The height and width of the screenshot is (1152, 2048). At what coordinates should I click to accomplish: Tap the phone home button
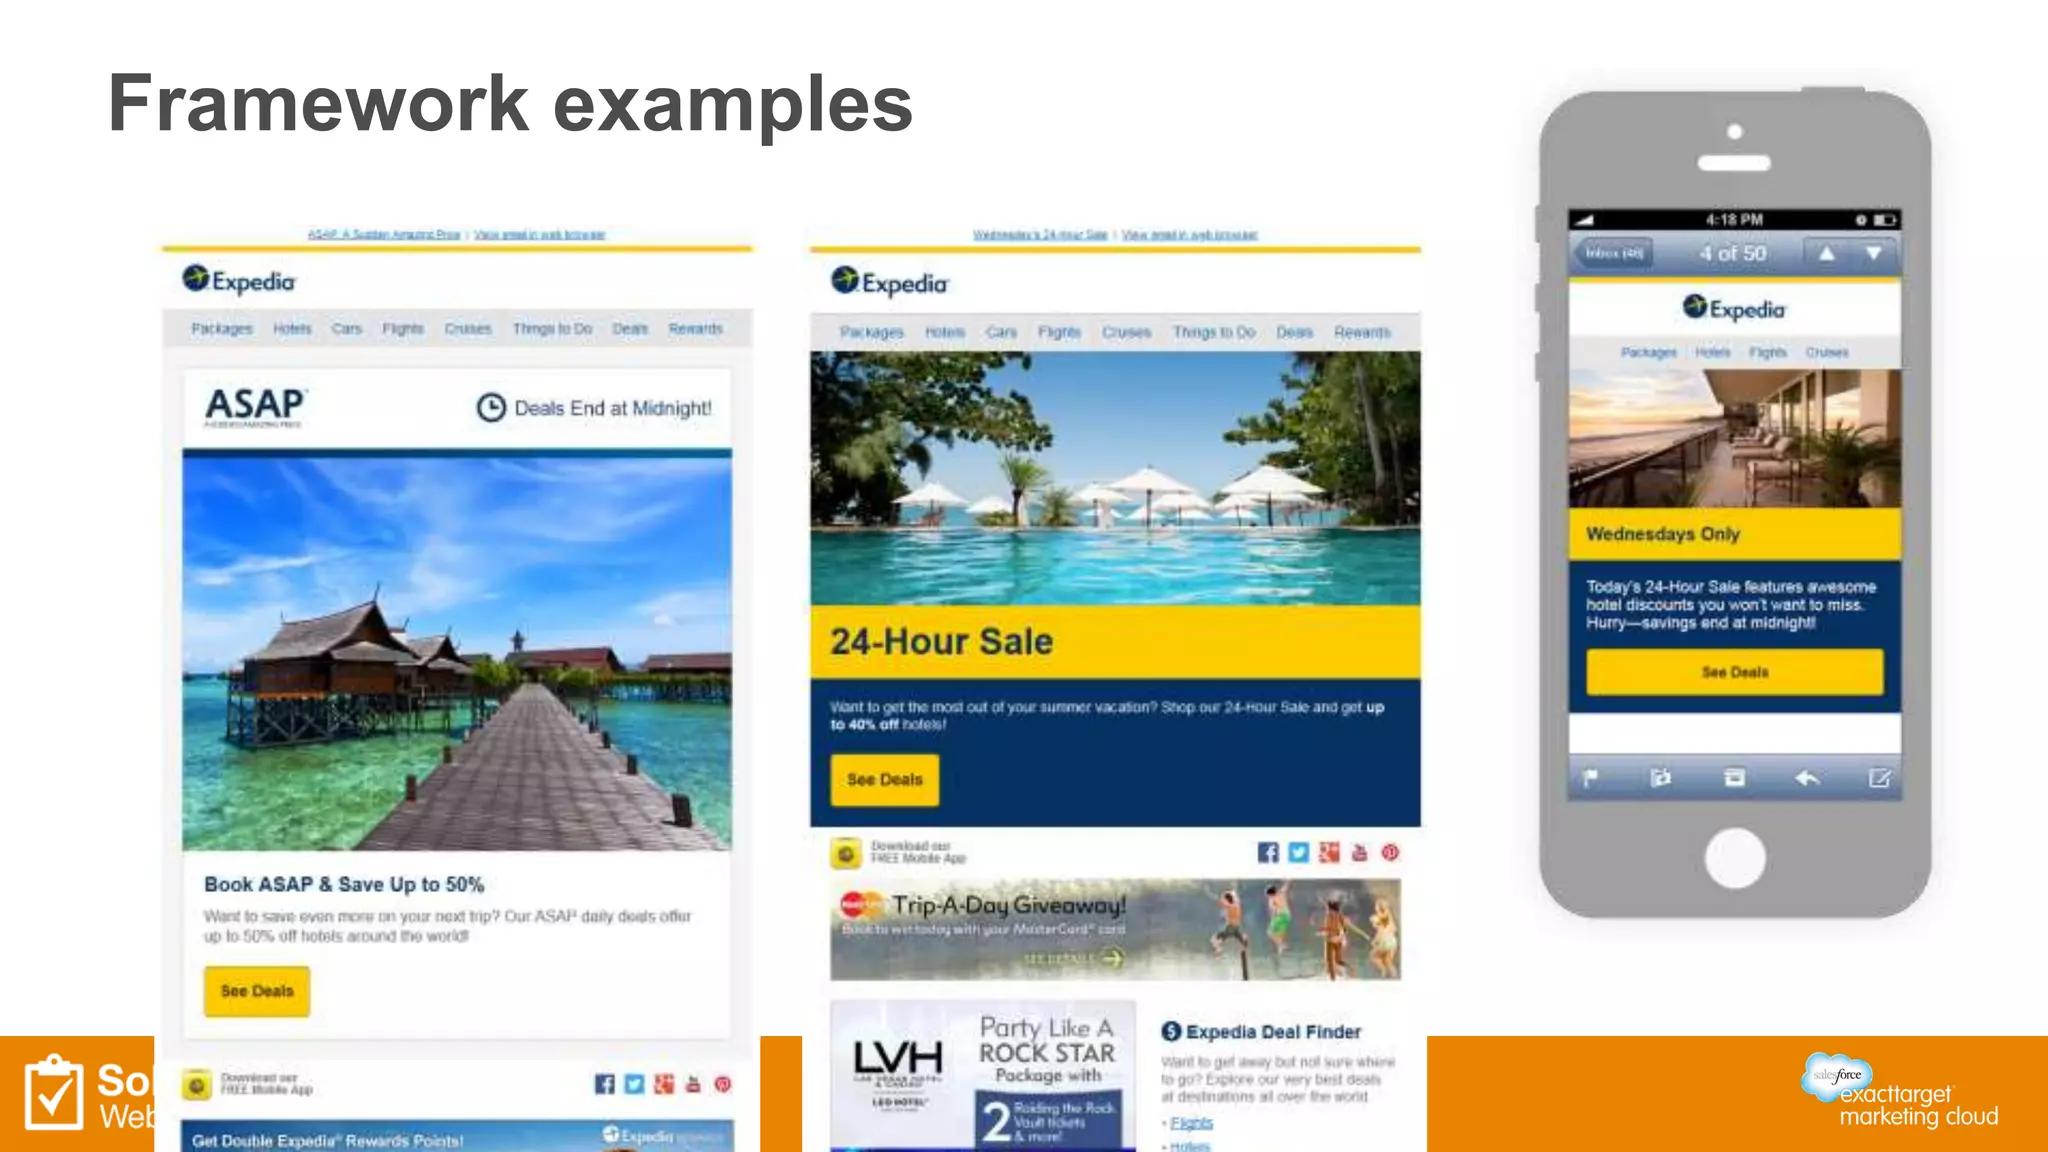[x=1735, y=858]
